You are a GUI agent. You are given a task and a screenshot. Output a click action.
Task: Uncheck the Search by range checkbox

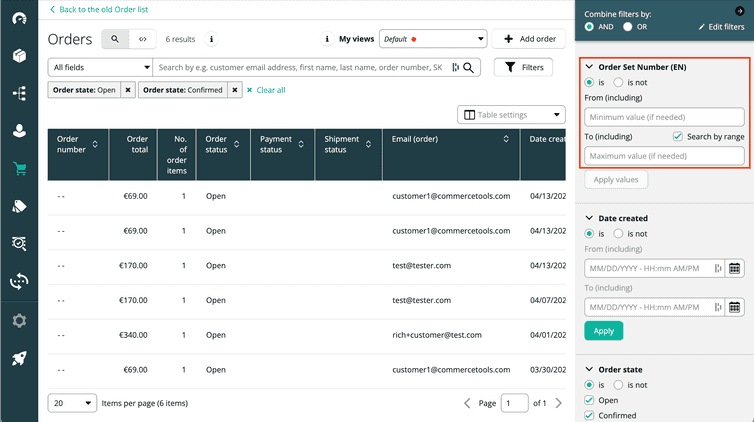[x=678, y=136]
